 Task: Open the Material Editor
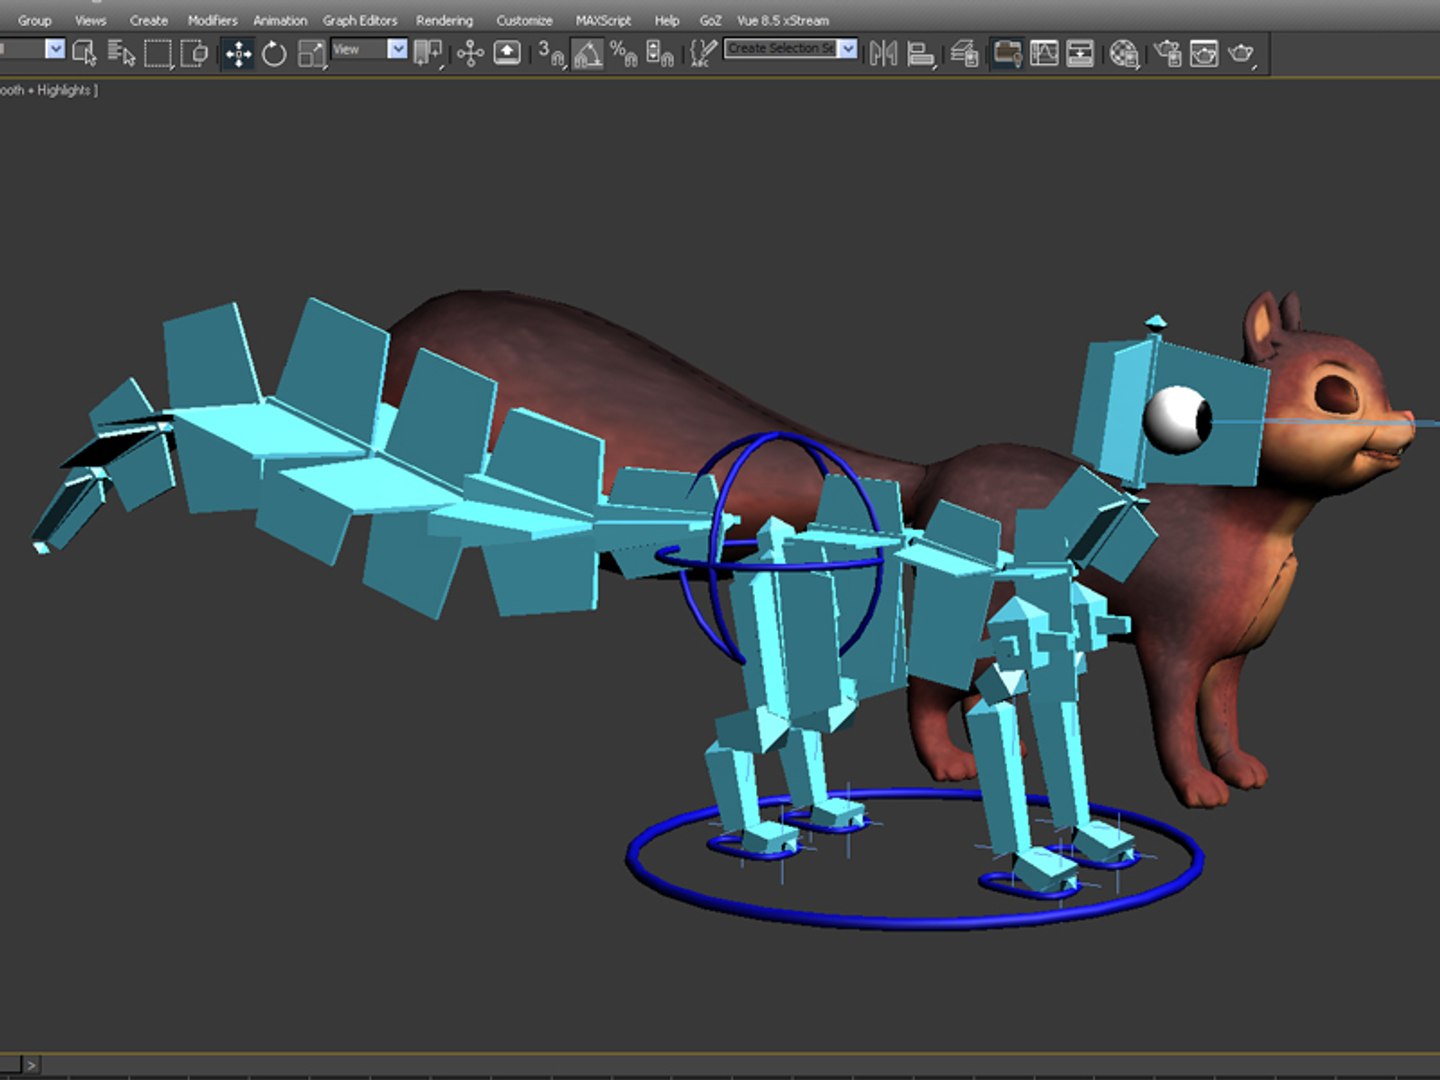point(1124,53)
